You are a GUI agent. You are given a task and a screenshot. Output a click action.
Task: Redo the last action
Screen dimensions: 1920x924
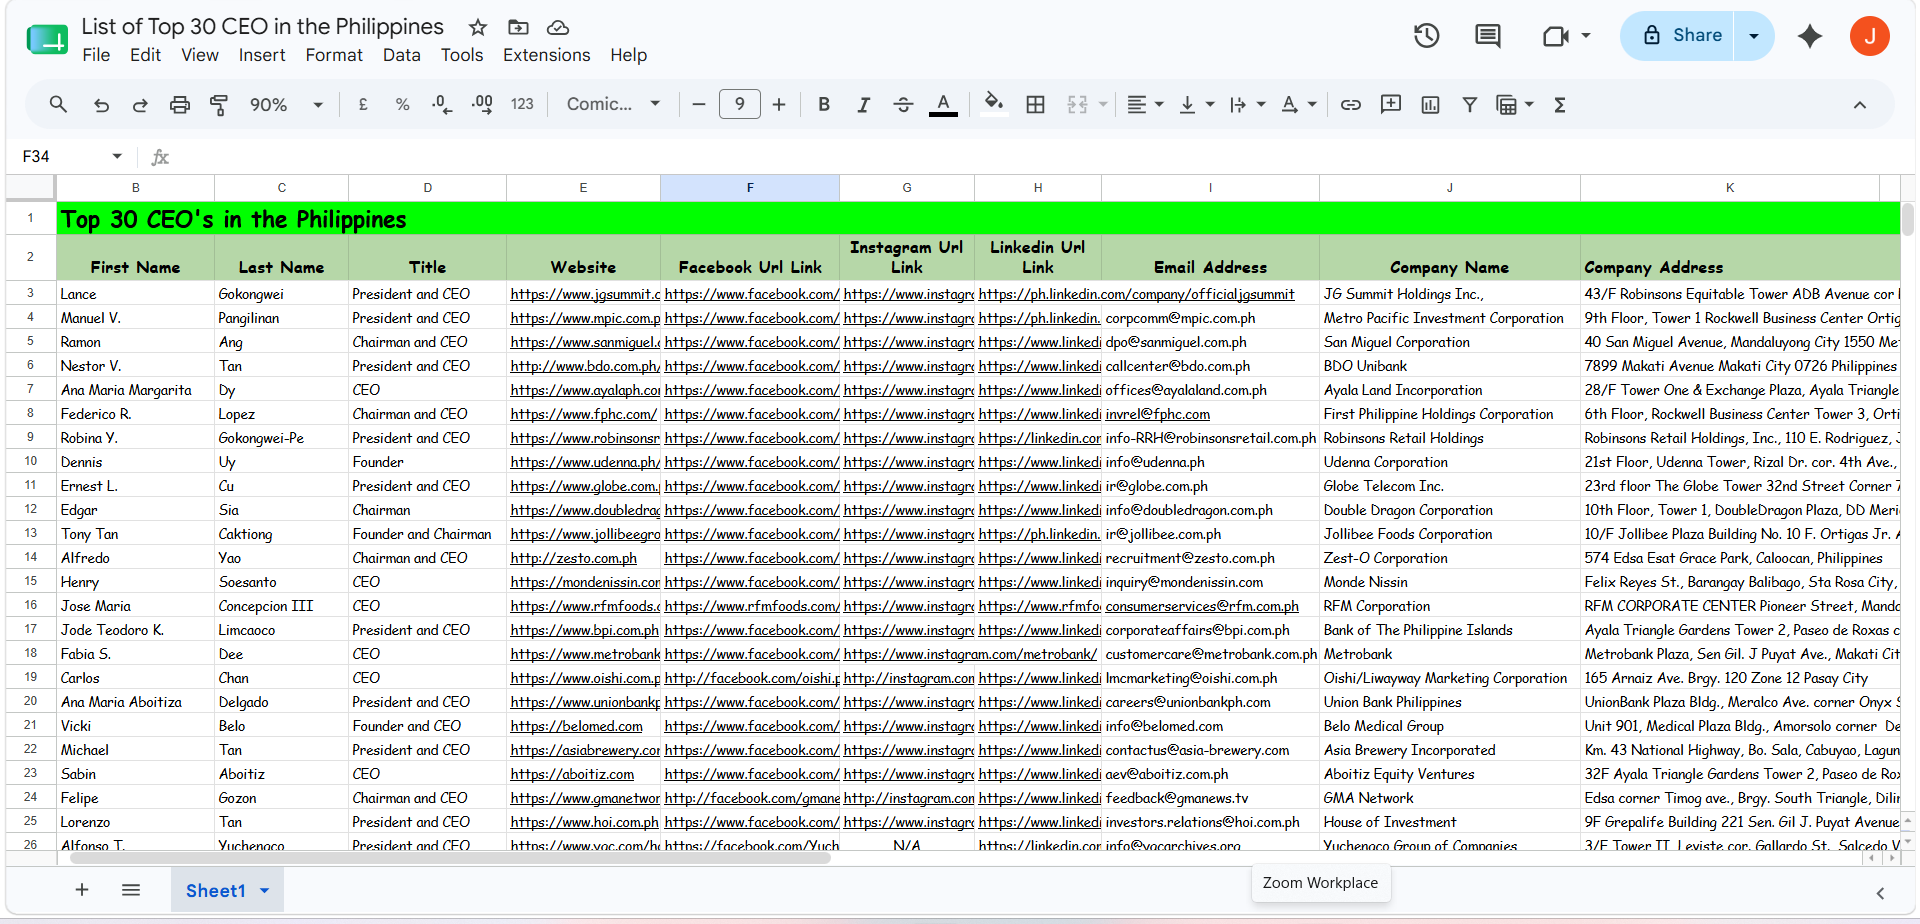[140, 104]
